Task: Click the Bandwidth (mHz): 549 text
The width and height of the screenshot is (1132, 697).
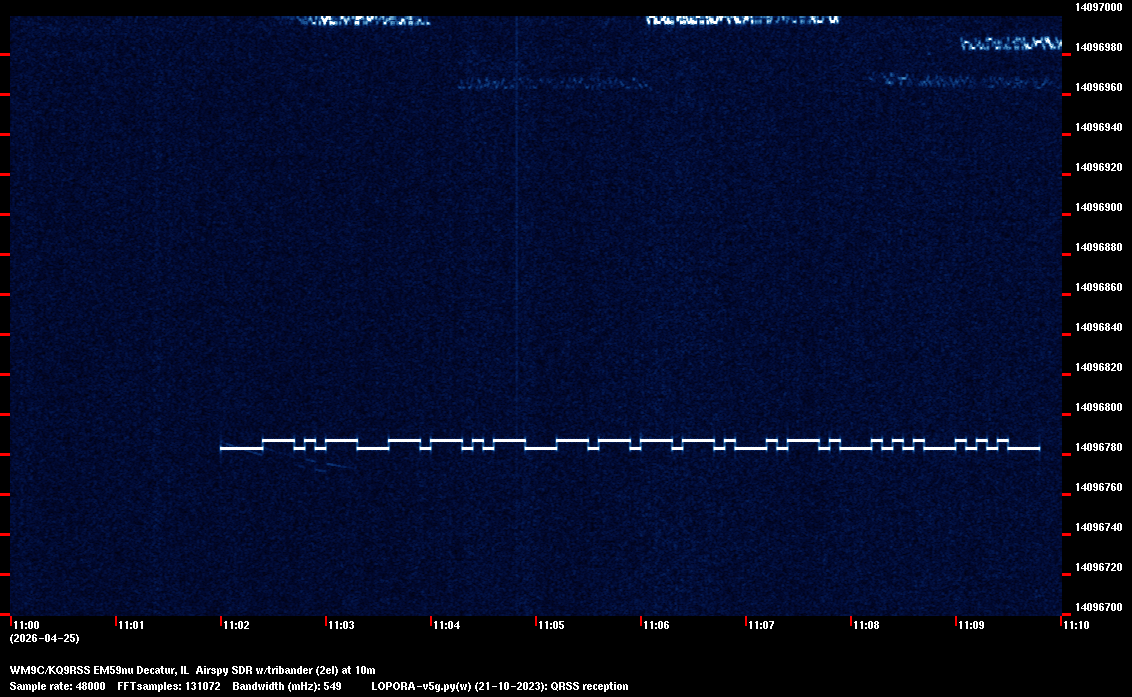Action: (287, 686)
